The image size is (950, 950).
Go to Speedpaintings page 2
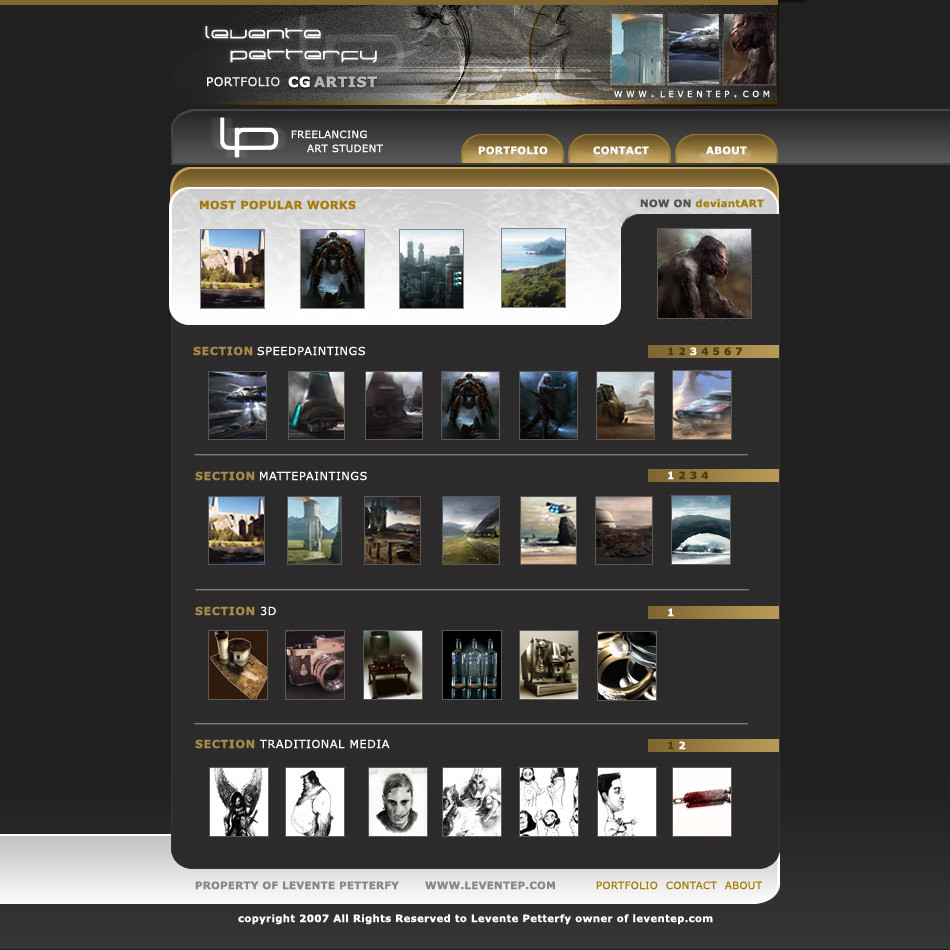(682, 351)
